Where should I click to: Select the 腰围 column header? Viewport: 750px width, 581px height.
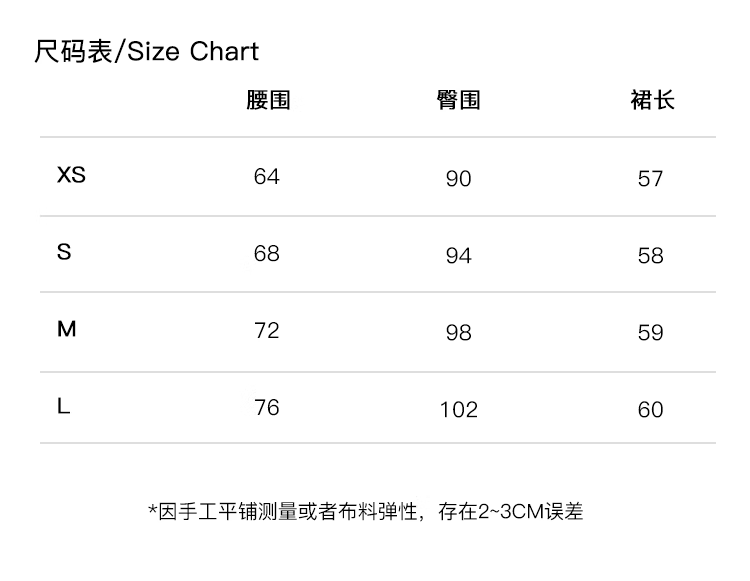[268, 100]
